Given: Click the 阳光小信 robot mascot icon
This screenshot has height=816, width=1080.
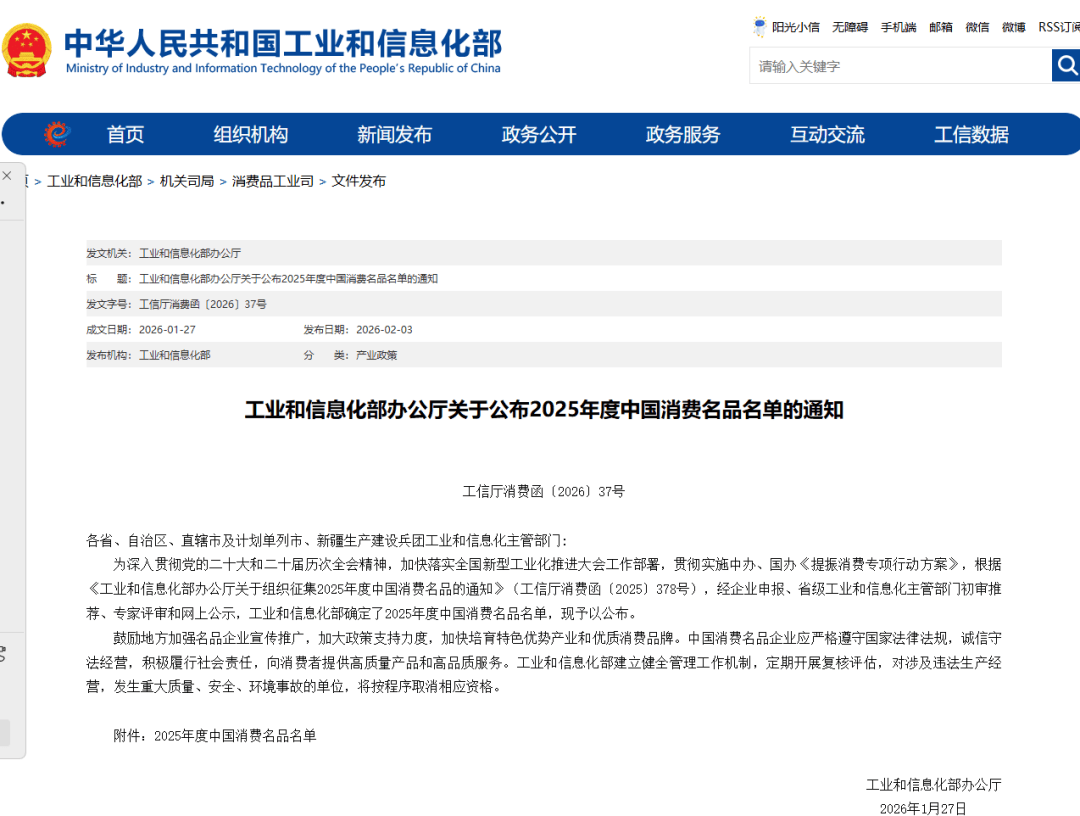Looking at the screenshot, I should click(761, 27).
